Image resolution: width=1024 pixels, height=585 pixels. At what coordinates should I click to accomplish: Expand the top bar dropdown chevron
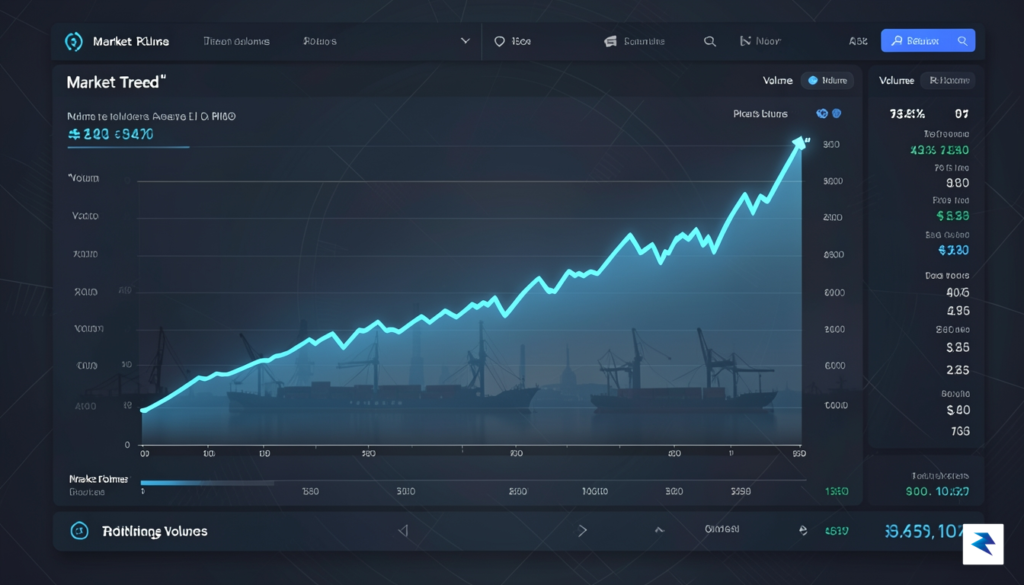click(x=465, y=40)
